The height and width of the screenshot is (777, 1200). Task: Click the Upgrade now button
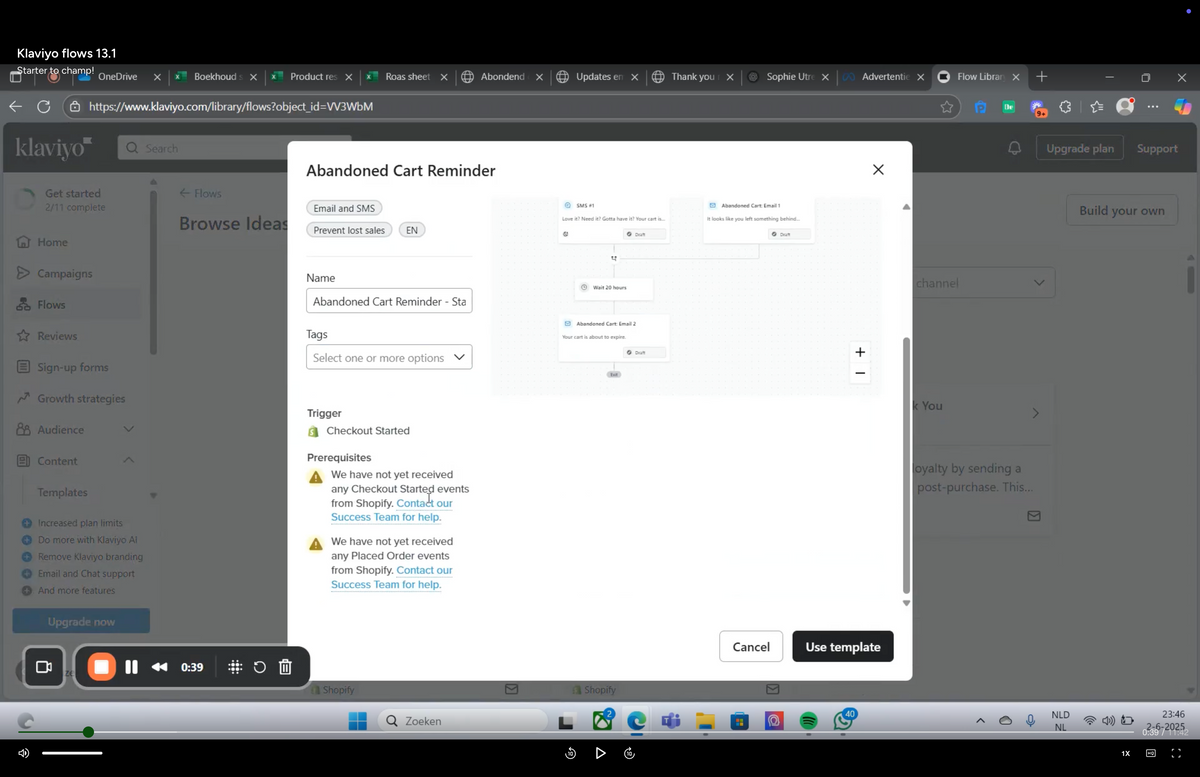(x=81, y=621)
